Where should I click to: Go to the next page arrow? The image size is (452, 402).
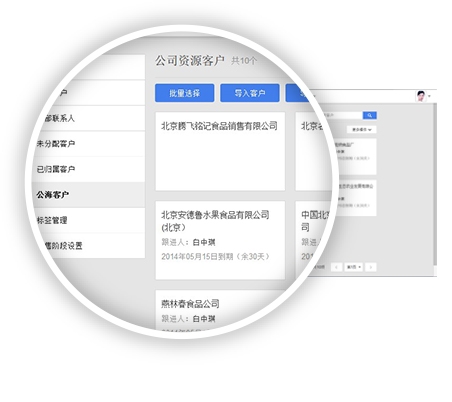[x=371, y=267]
